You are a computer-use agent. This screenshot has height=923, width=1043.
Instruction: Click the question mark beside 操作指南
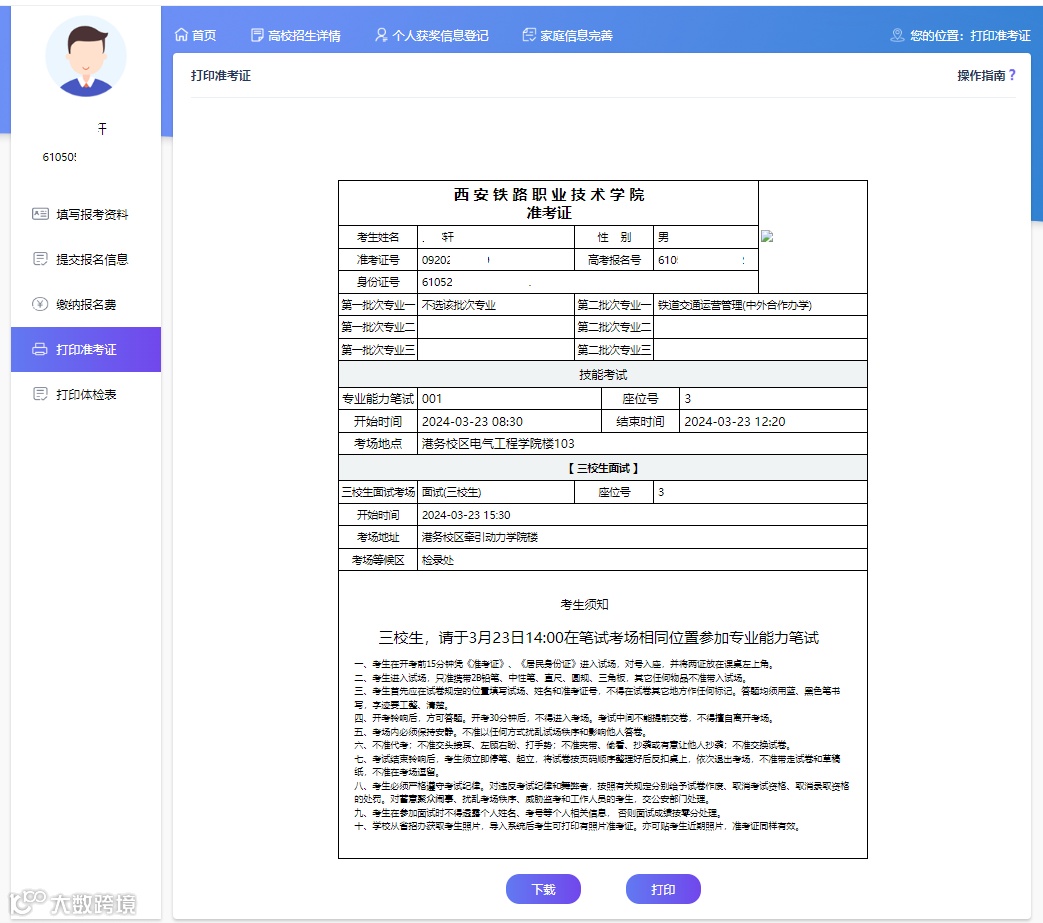point(1012,75)
